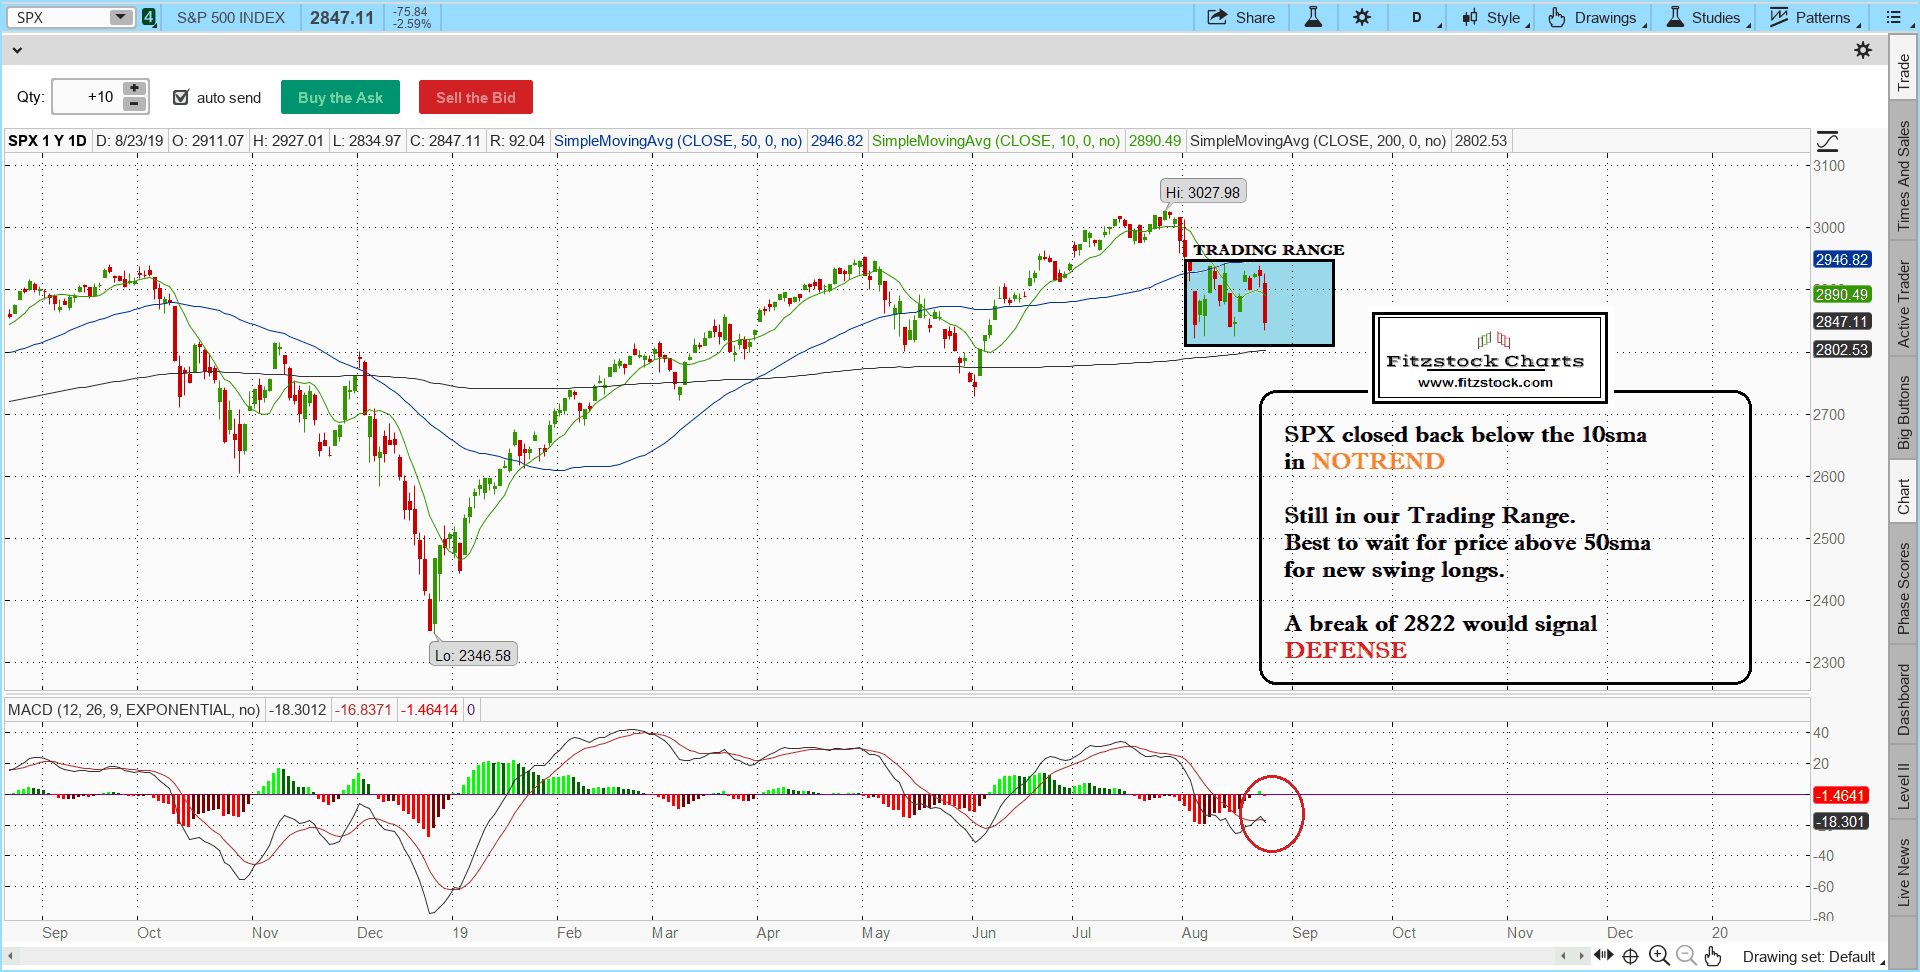Open the flask icon beside Share

click(1313, 17)
